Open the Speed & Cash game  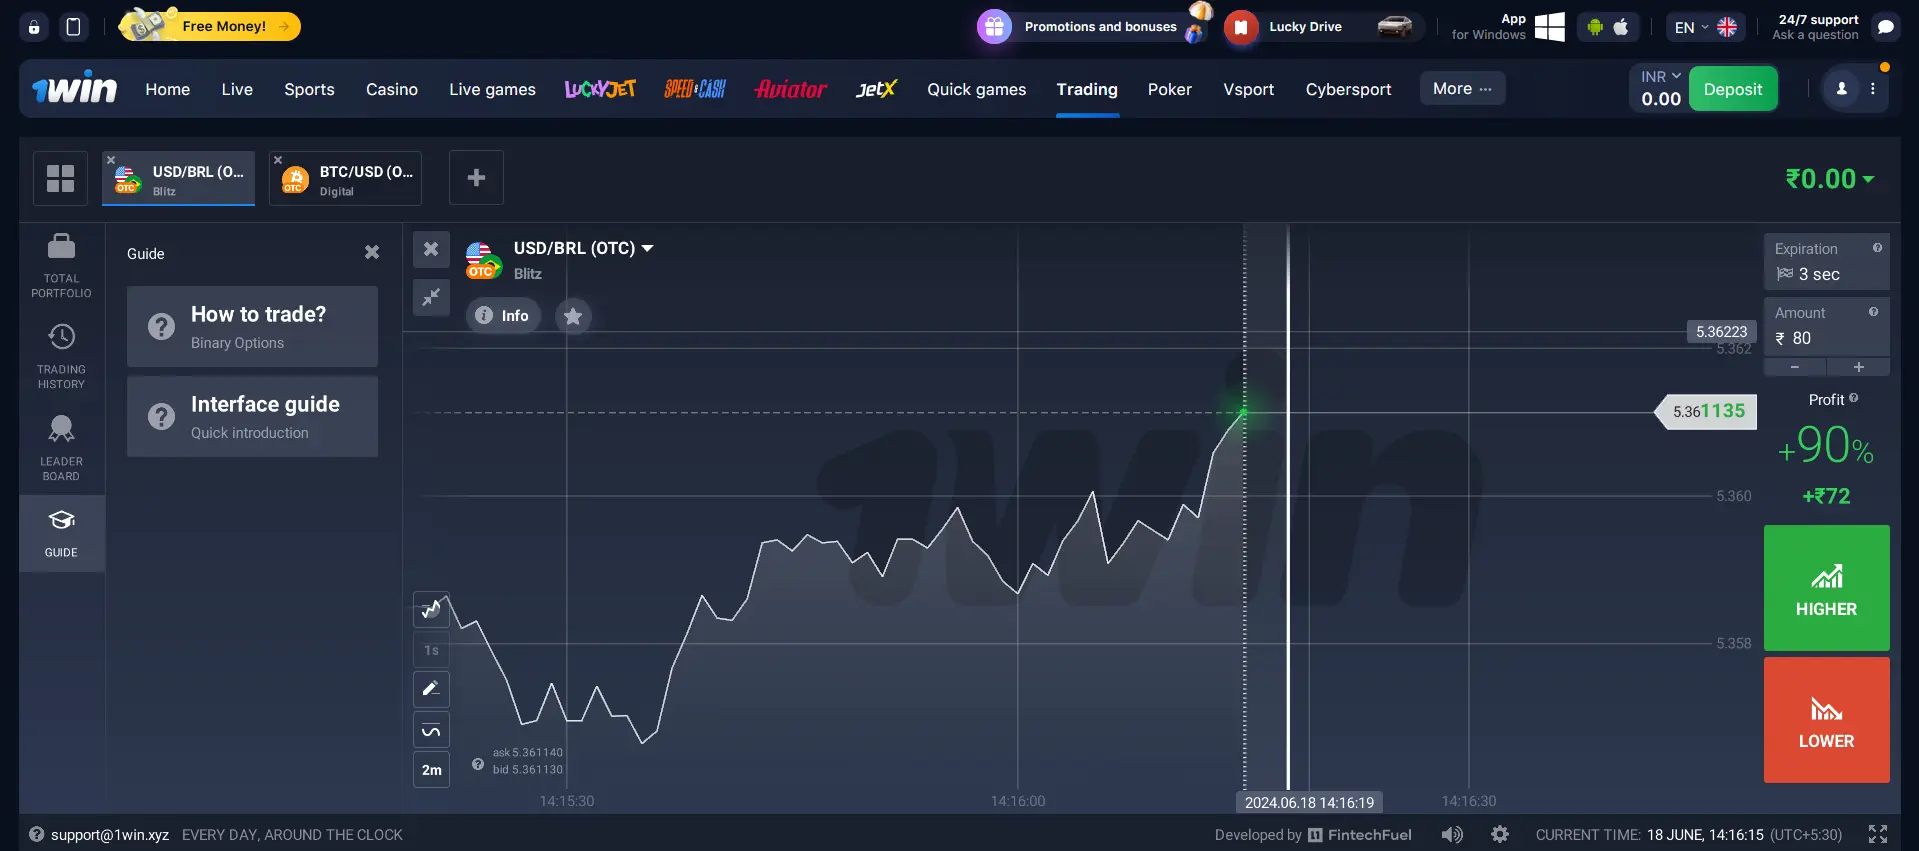coord(695,89)
